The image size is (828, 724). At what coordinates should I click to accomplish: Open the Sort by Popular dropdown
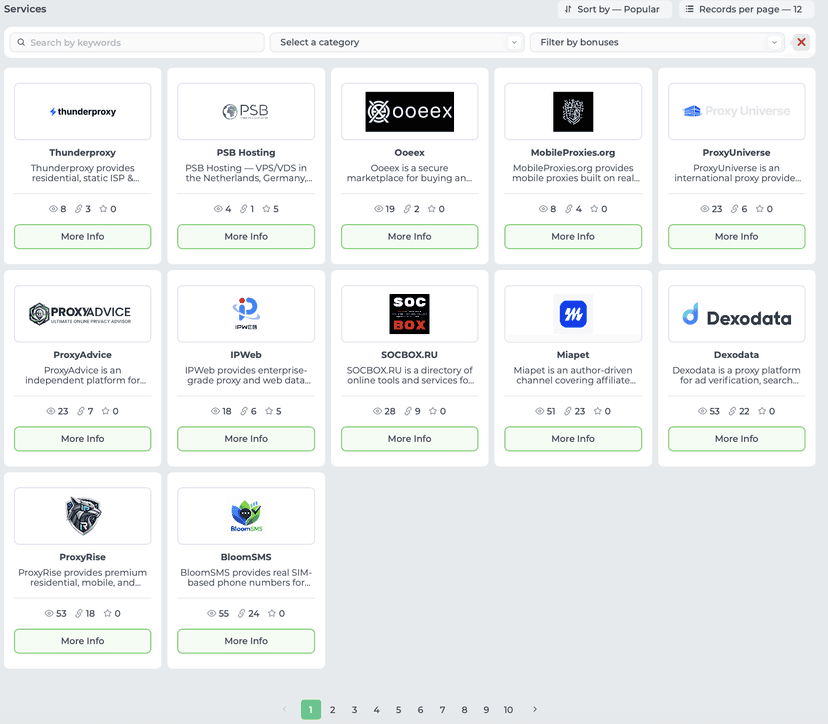[614, 10]
